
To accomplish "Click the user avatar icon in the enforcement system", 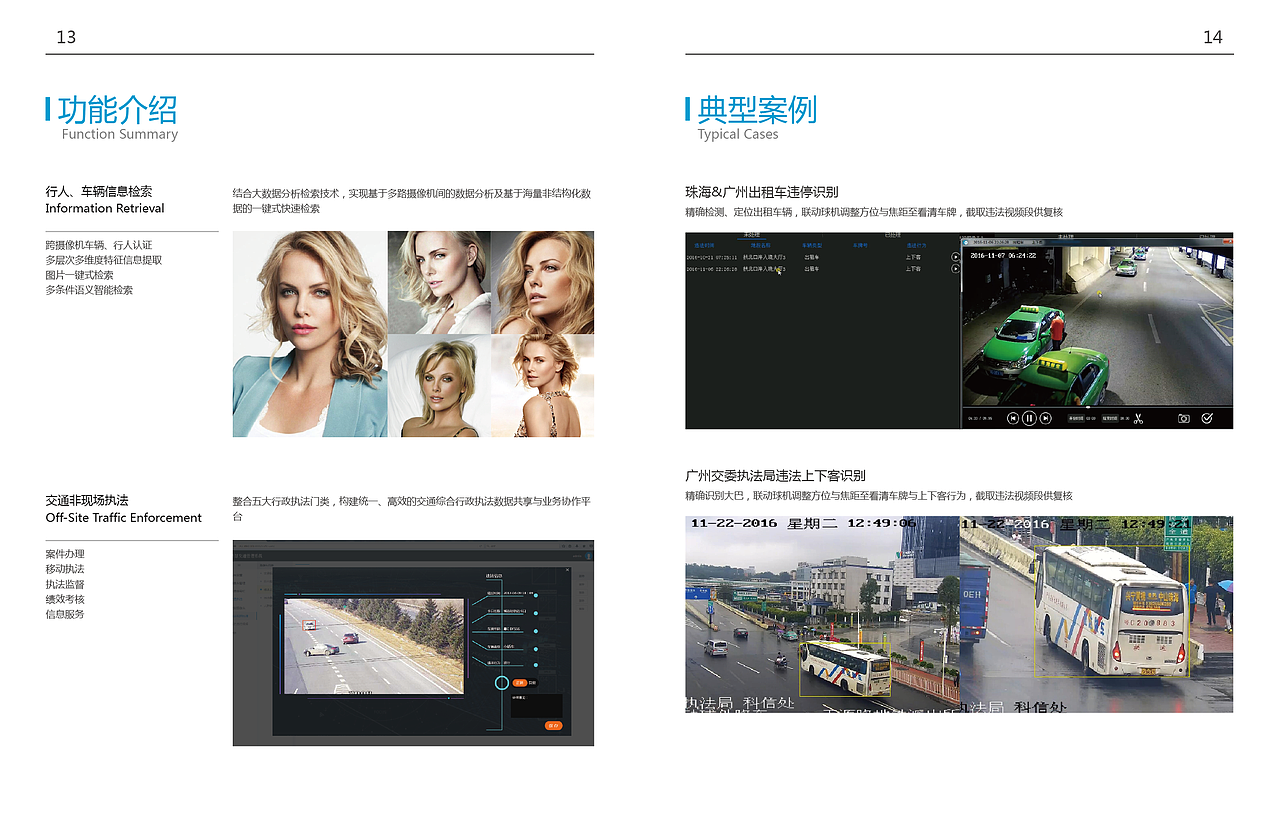I will 589,555.
